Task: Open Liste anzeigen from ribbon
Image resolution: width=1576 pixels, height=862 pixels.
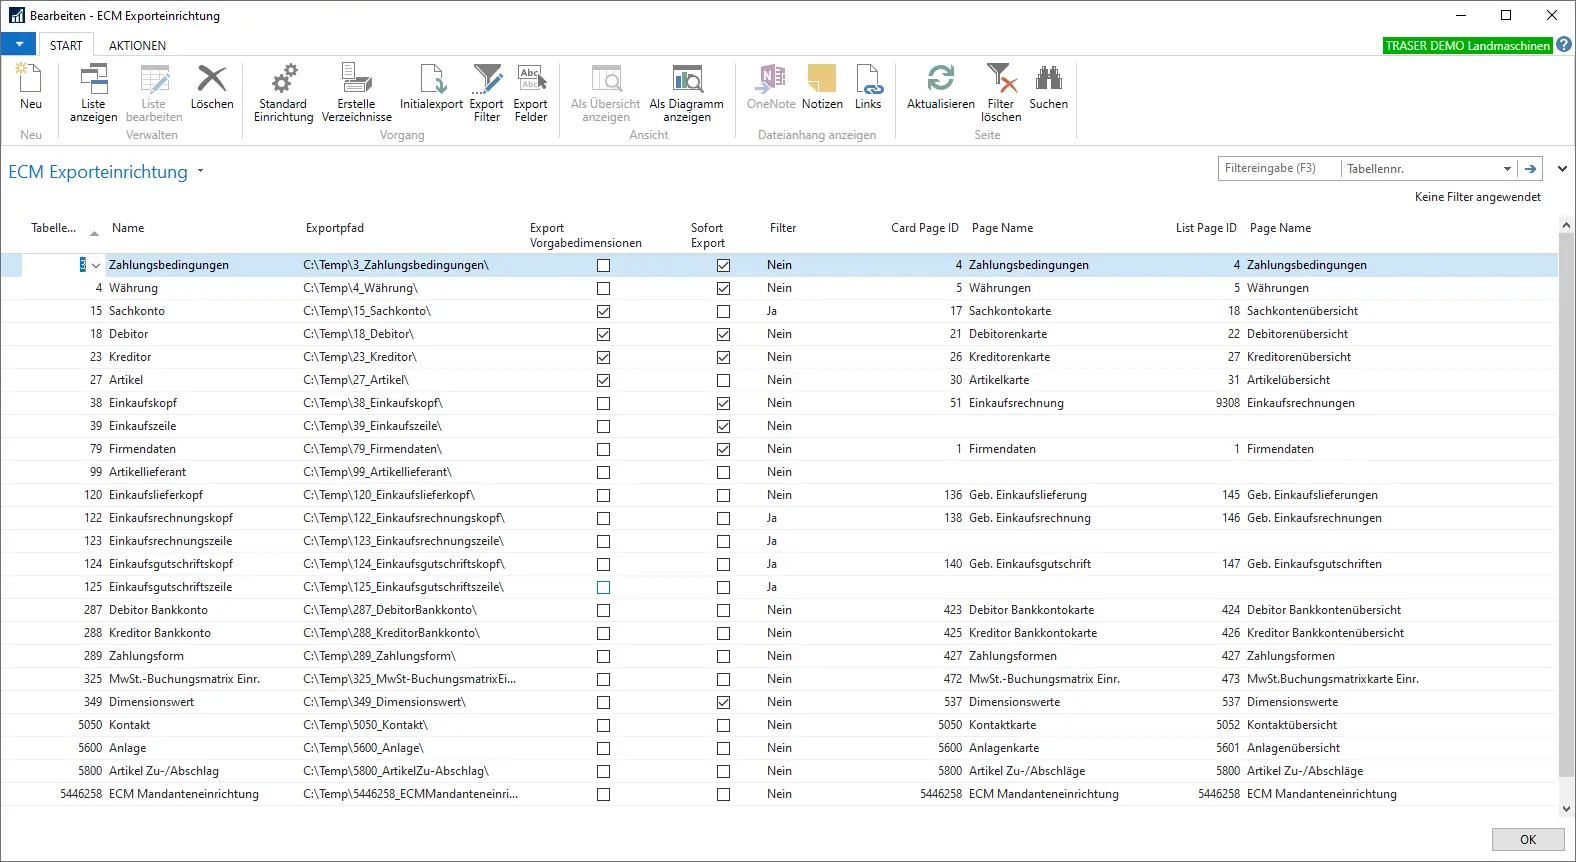Action: 93,93
